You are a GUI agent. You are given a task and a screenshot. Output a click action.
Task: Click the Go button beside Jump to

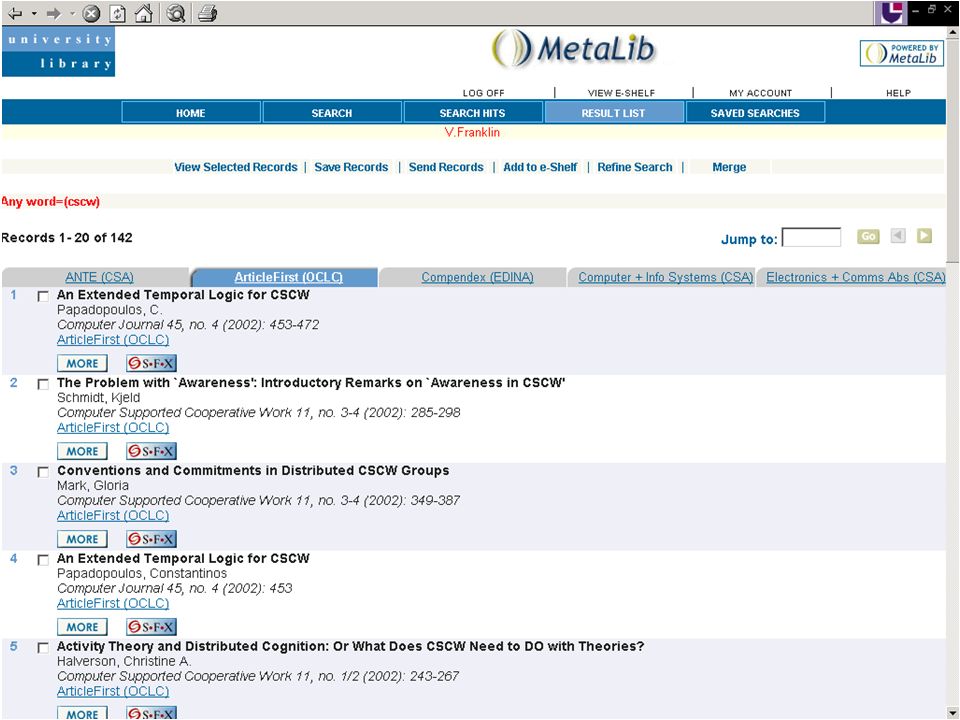point(868,236)
